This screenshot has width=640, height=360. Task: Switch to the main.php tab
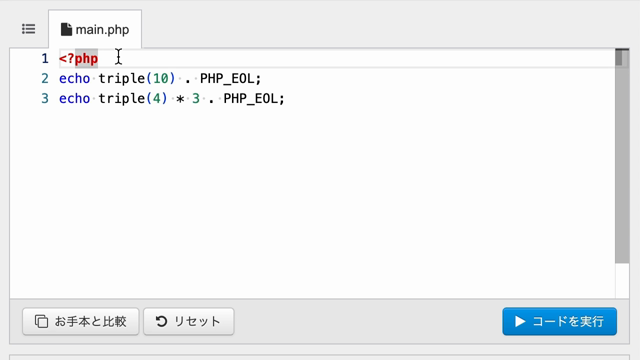point(95,29)
